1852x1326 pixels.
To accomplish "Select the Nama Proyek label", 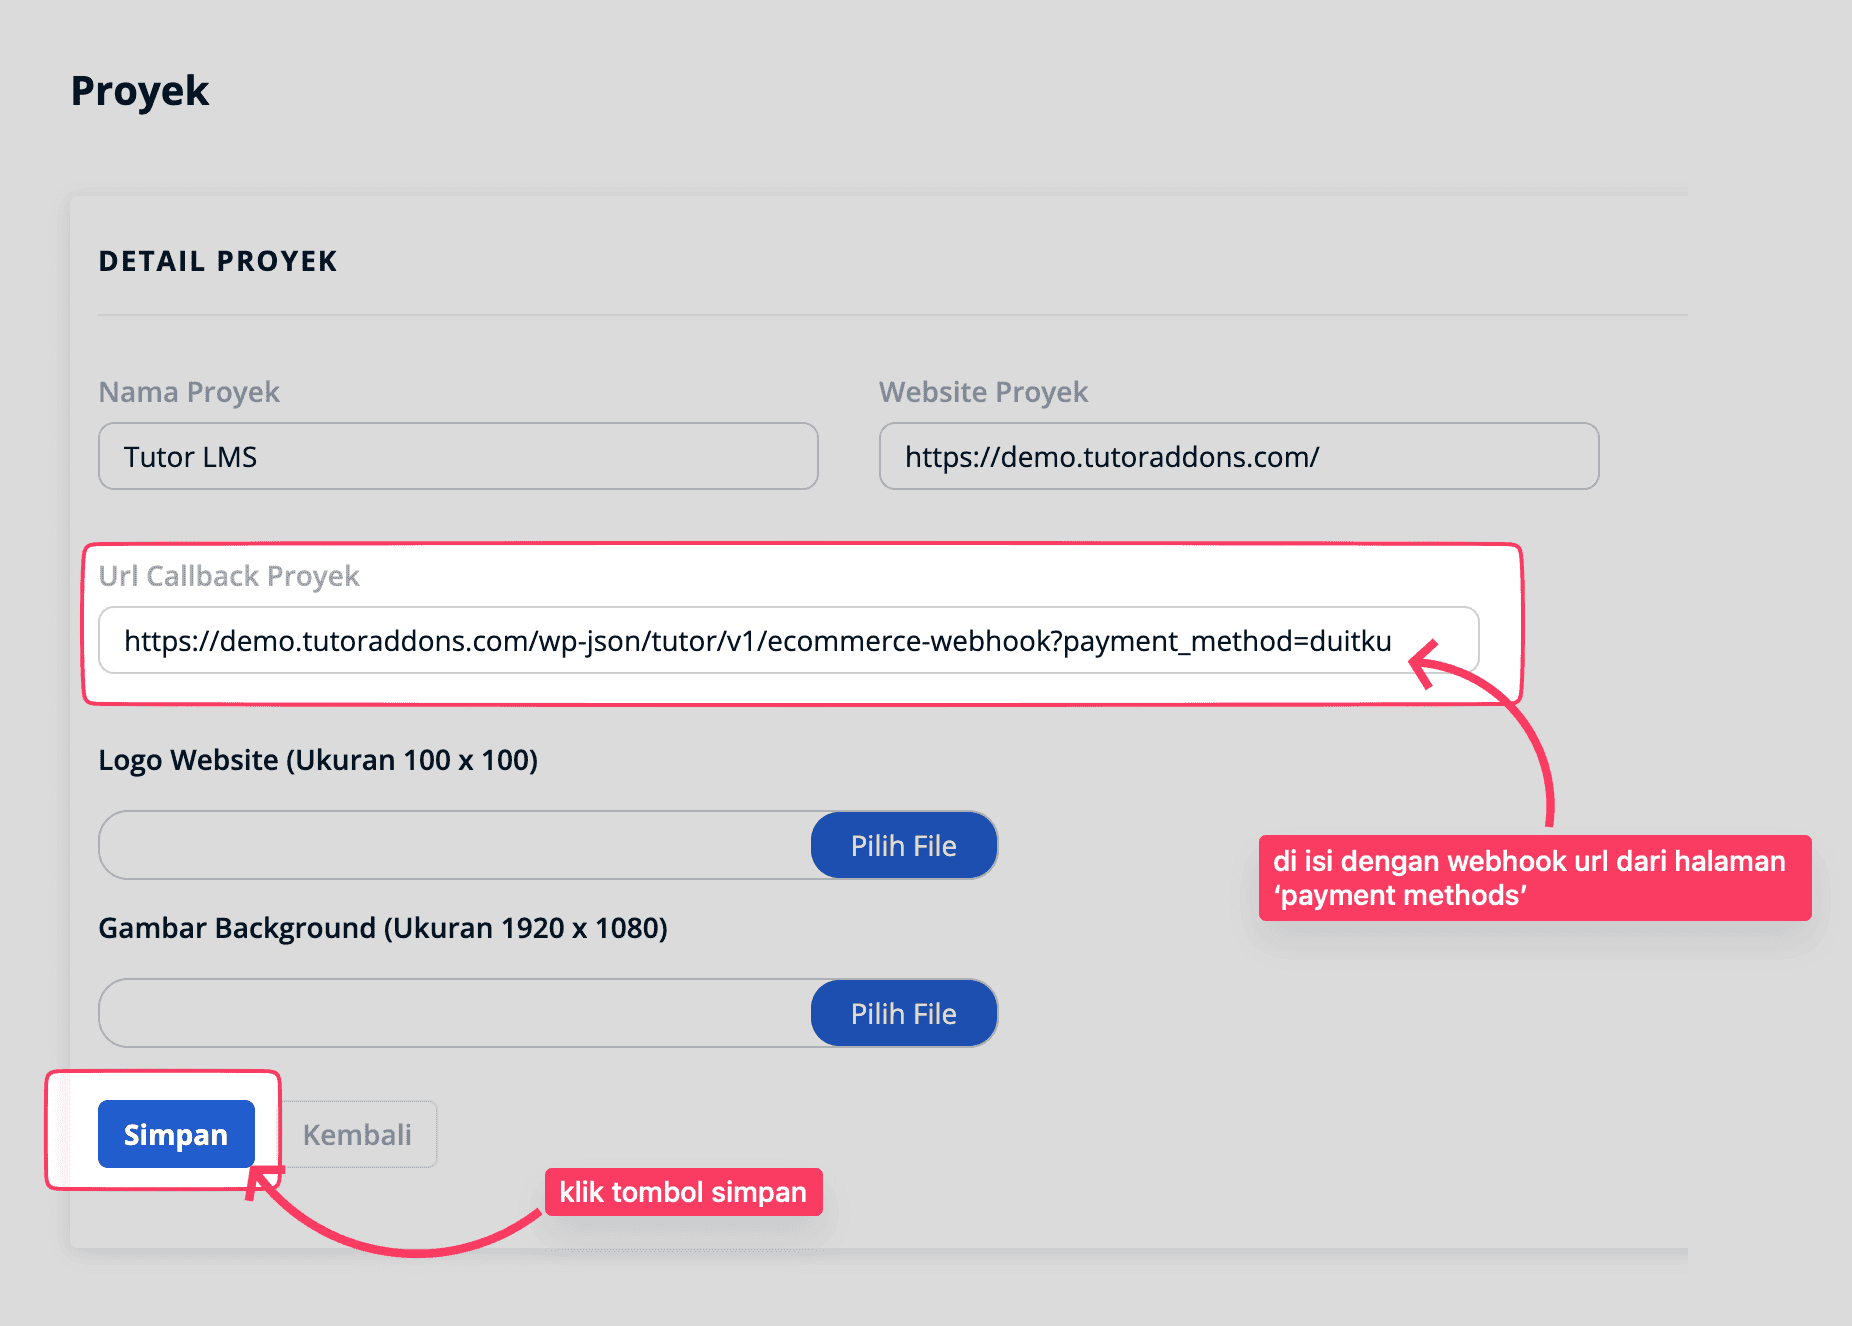I will (x=189, y=392).
